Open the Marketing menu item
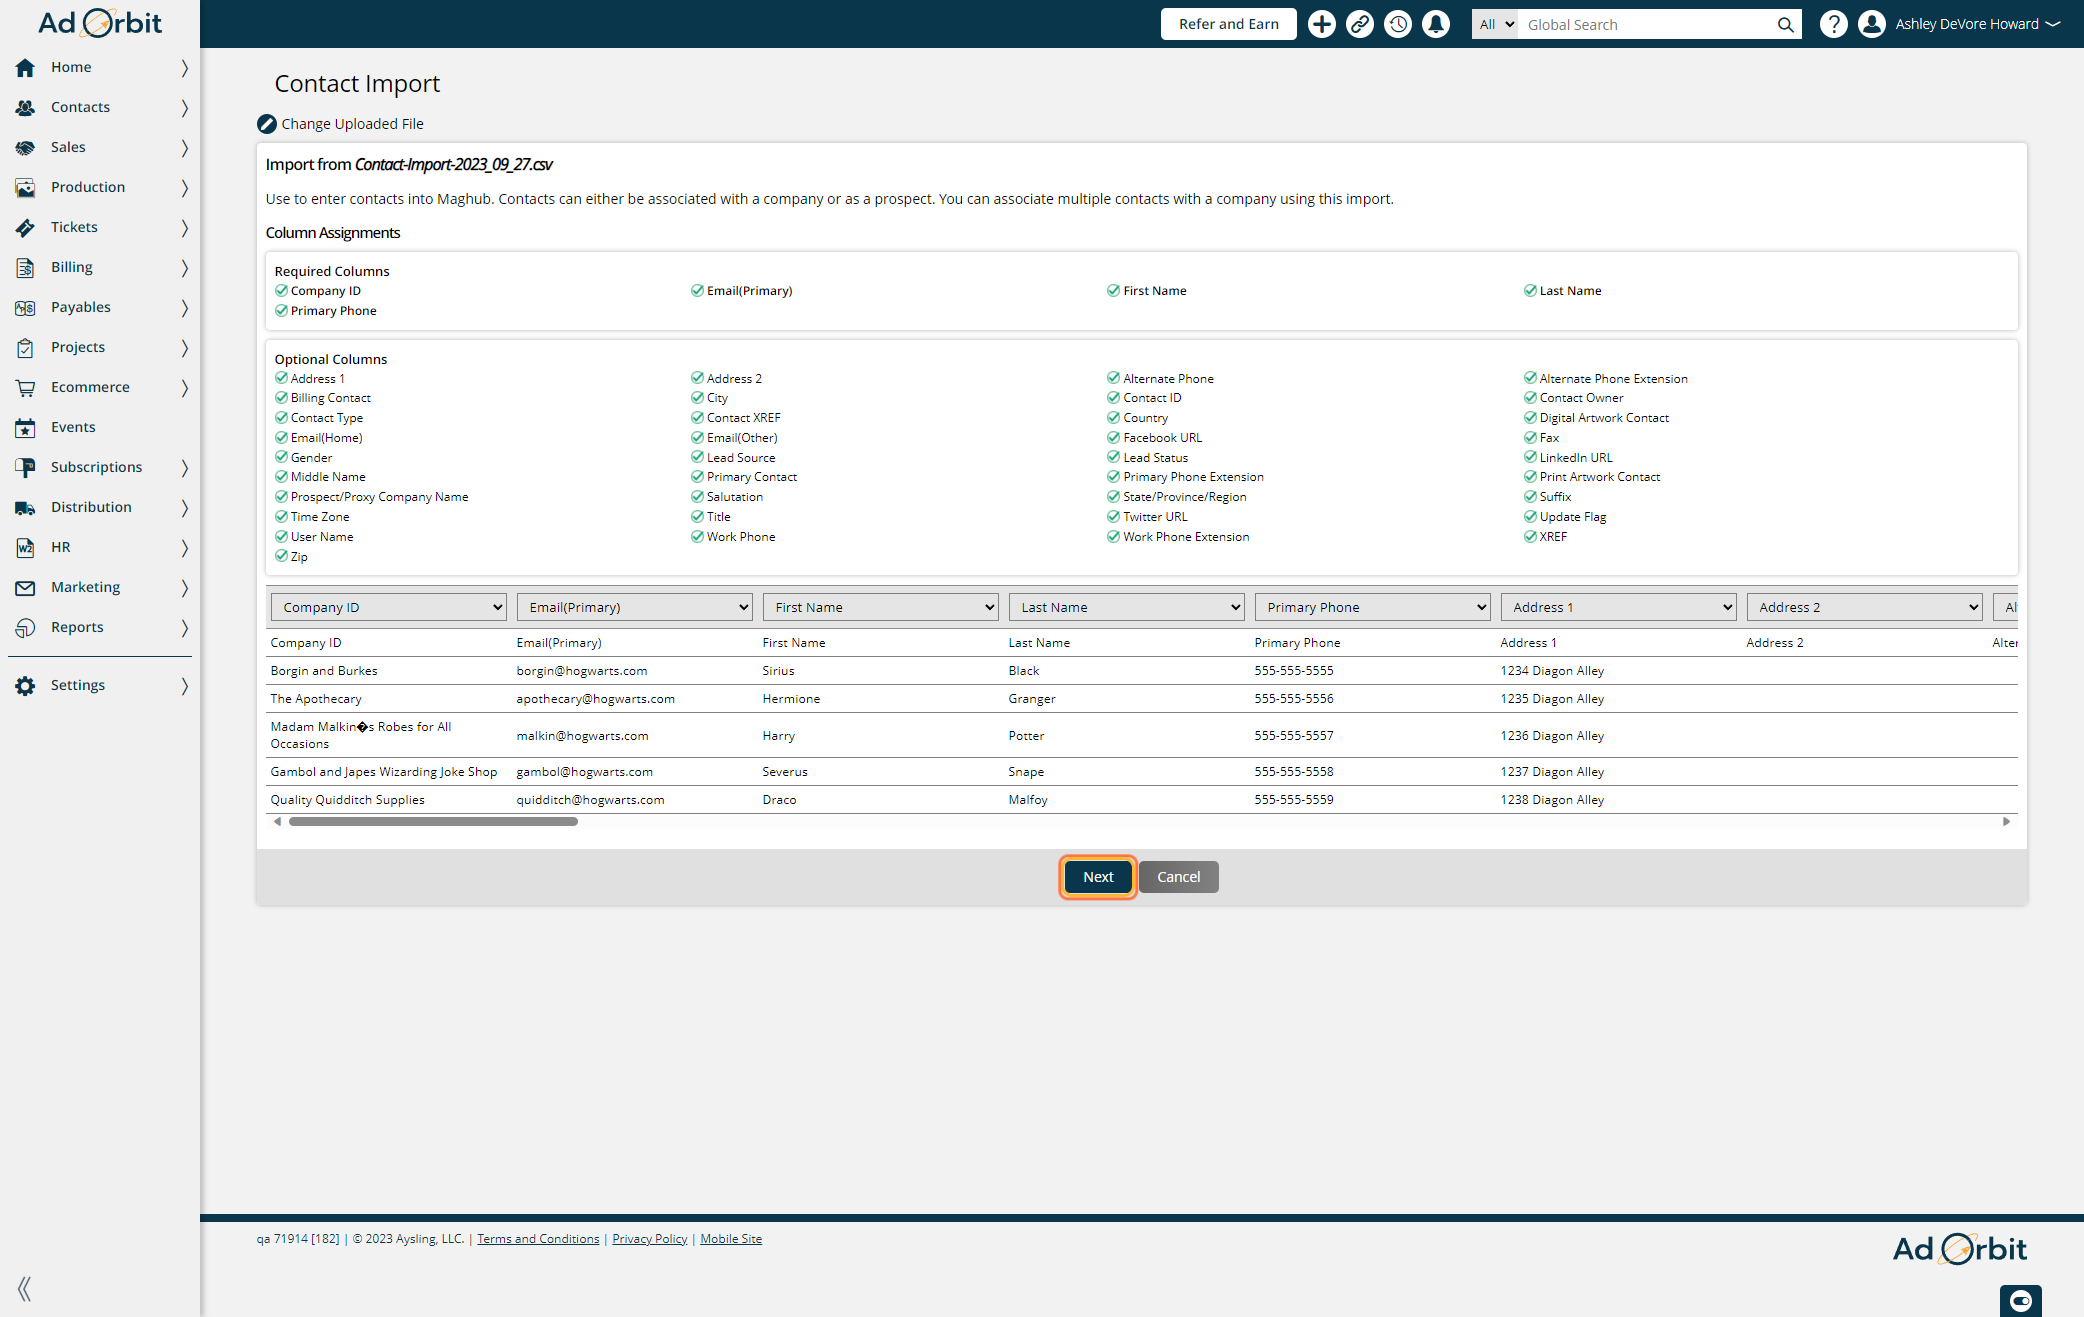 point(100,587)
